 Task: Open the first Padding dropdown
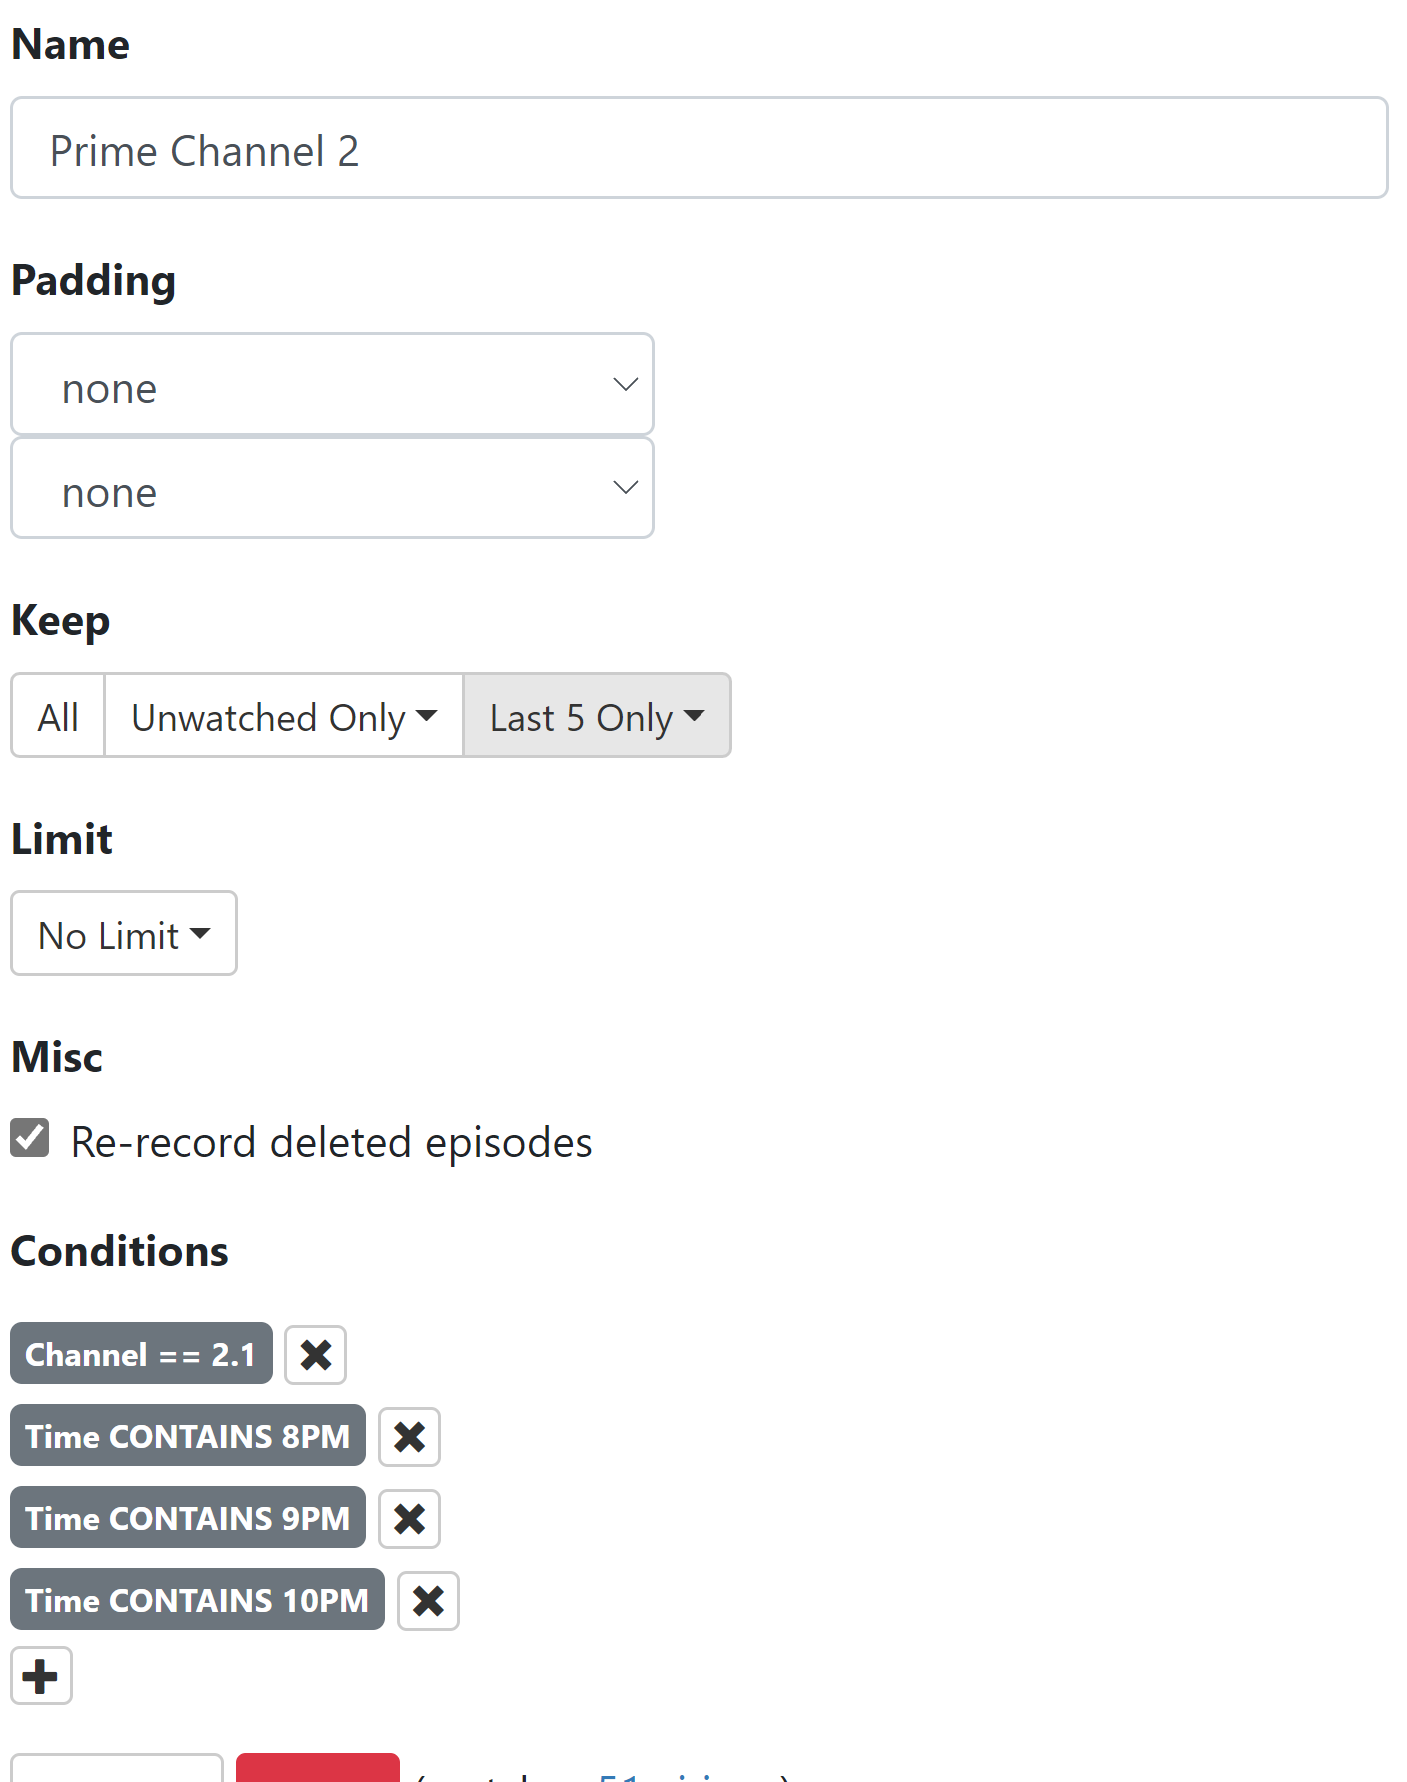pos(332,385)
